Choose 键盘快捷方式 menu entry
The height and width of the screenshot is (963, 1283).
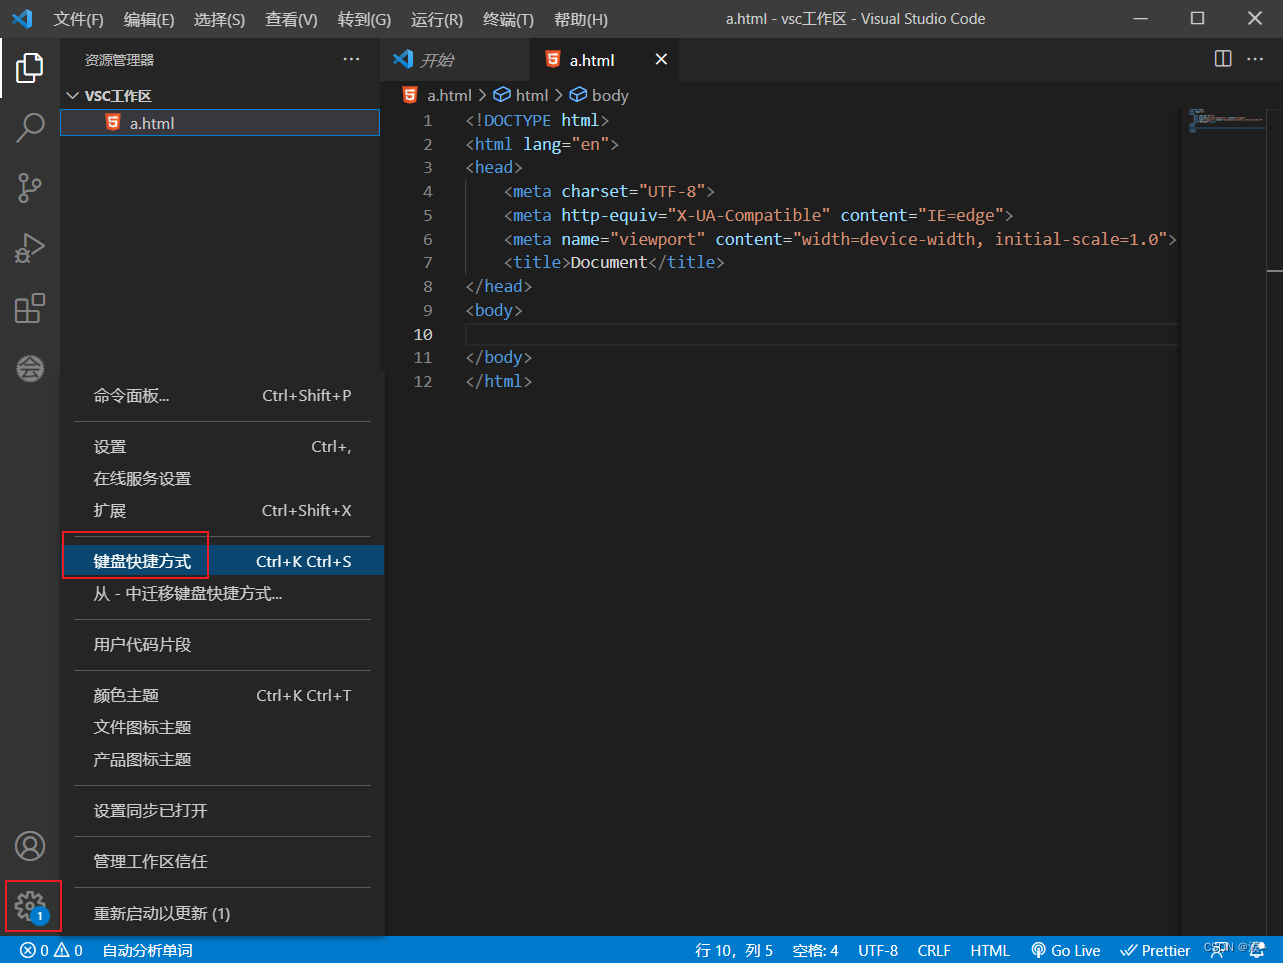[222, 561]
